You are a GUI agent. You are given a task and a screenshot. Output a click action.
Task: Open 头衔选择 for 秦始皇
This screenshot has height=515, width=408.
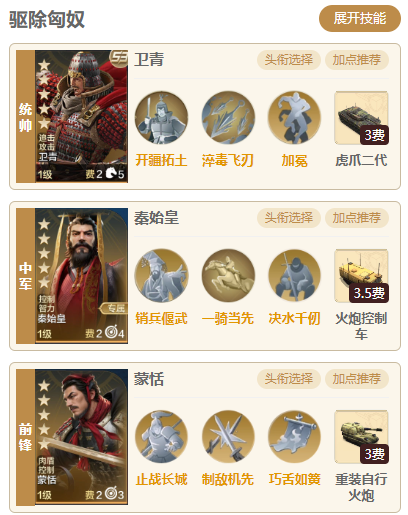pos(289,218)
